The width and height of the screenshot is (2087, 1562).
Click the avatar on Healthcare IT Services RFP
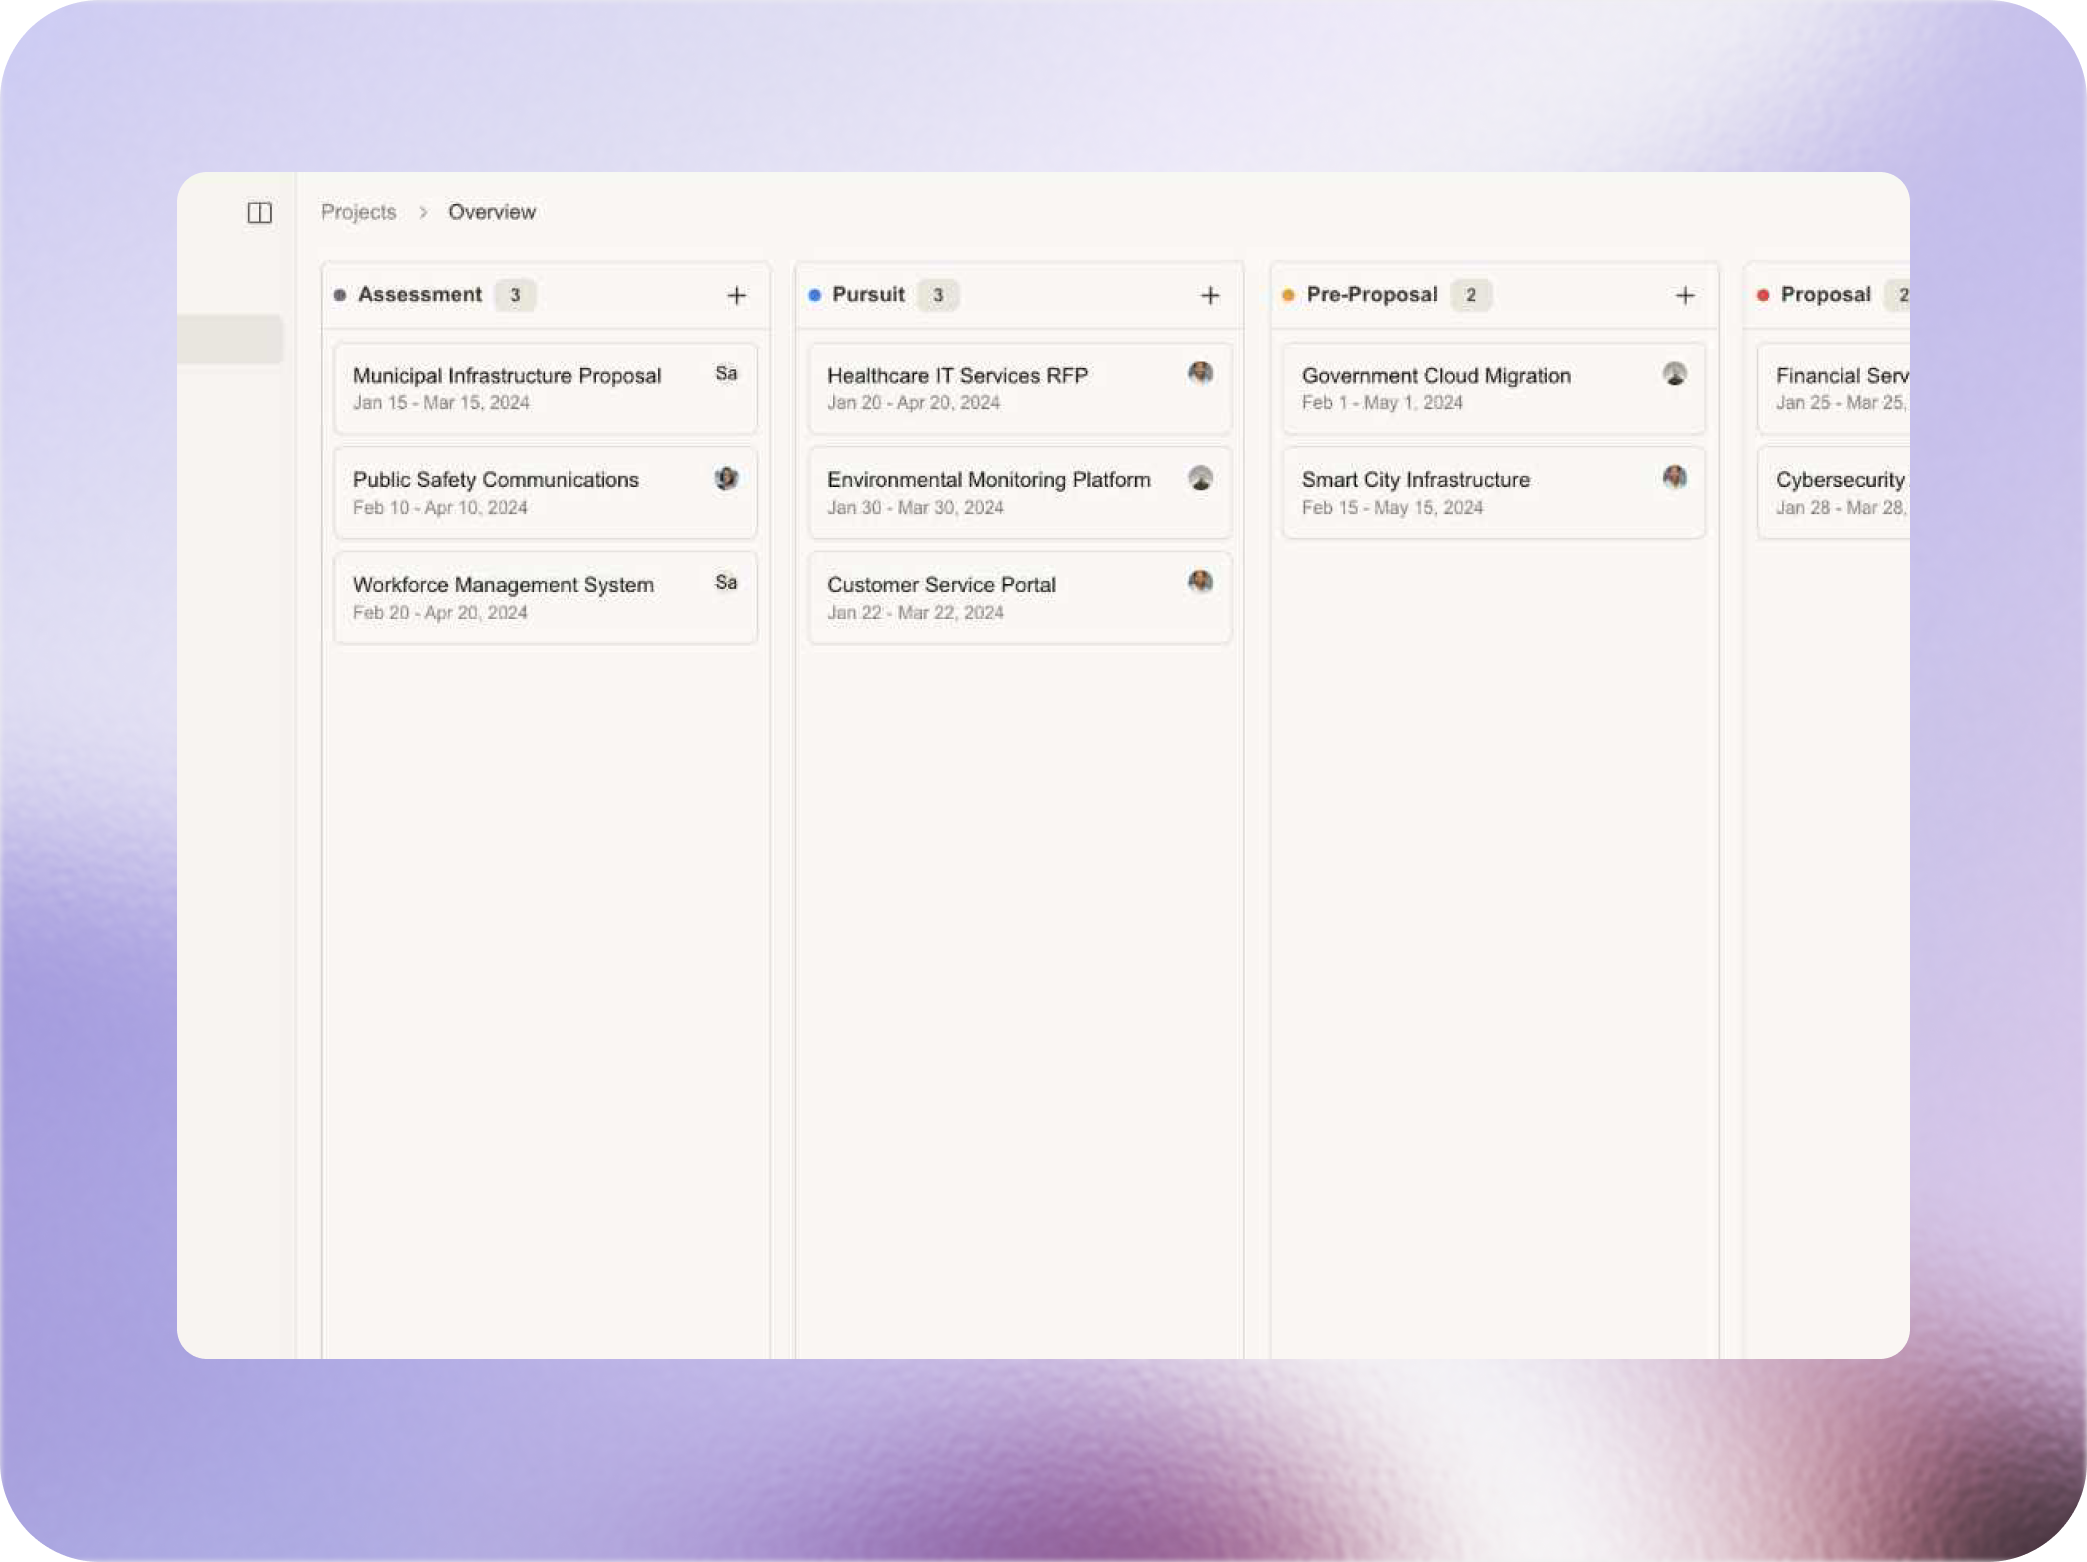(x=1200, y=373)
